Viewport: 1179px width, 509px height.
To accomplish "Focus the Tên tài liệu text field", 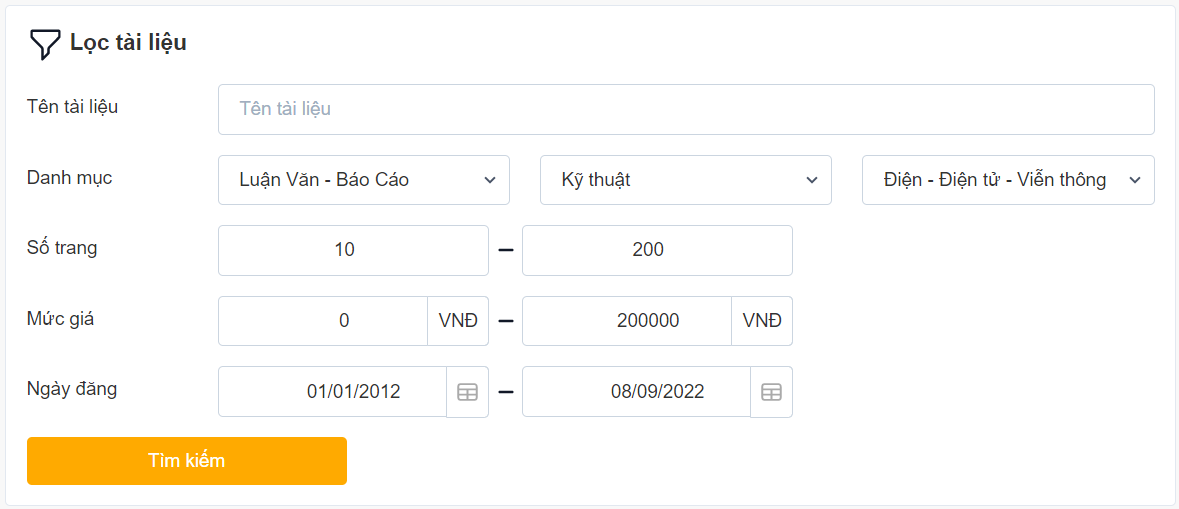I will coord(686,109).
